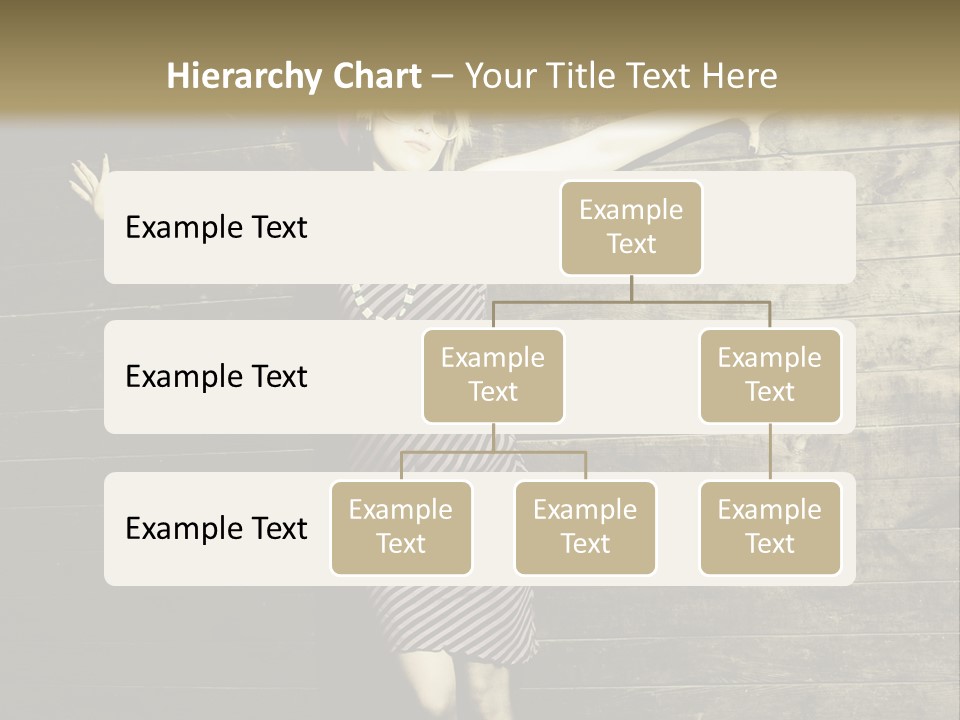Select the vertical connector below the top box
Image resolution: width=960 pixels, height=720 pixels.
pos(631,288)
